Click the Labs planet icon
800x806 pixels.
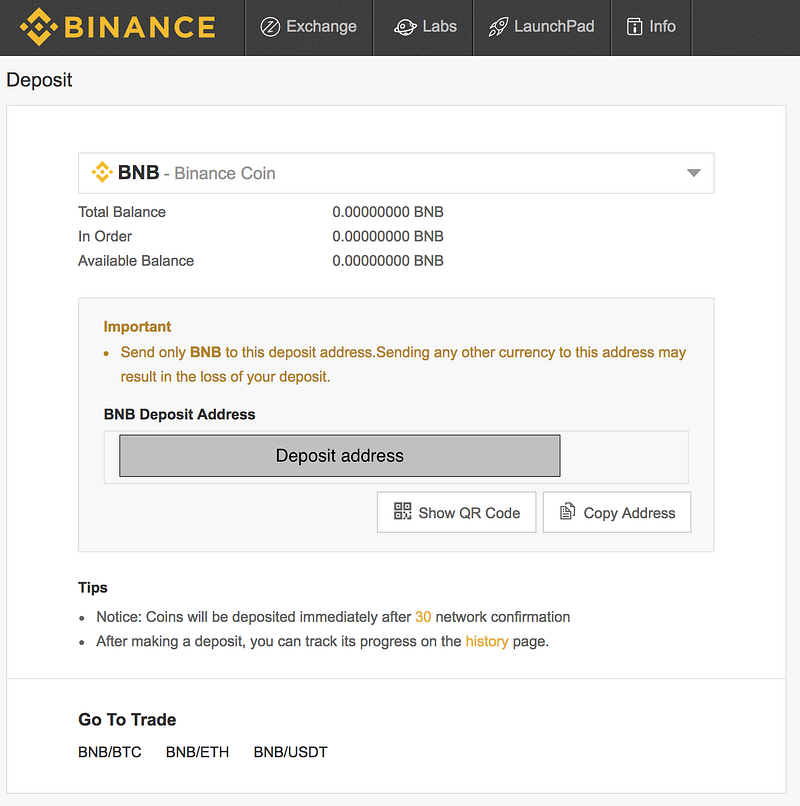[405, 27]
